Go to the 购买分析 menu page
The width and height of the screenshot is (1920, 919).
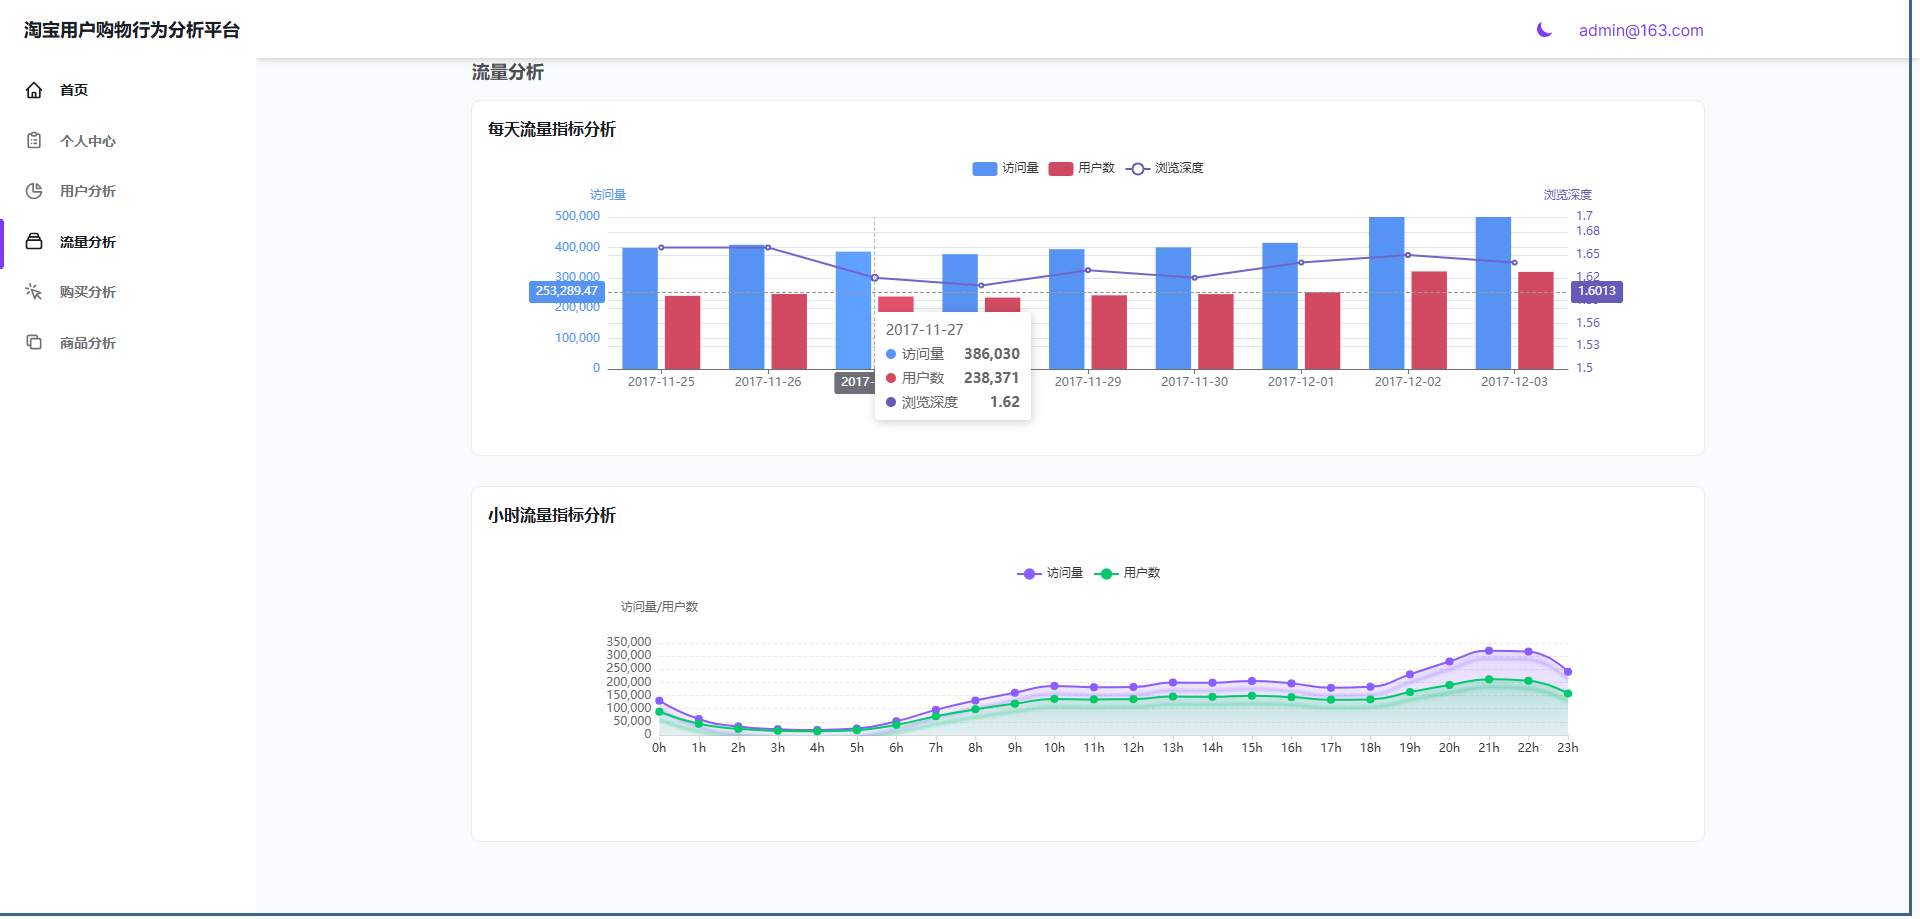click(88, 292)
